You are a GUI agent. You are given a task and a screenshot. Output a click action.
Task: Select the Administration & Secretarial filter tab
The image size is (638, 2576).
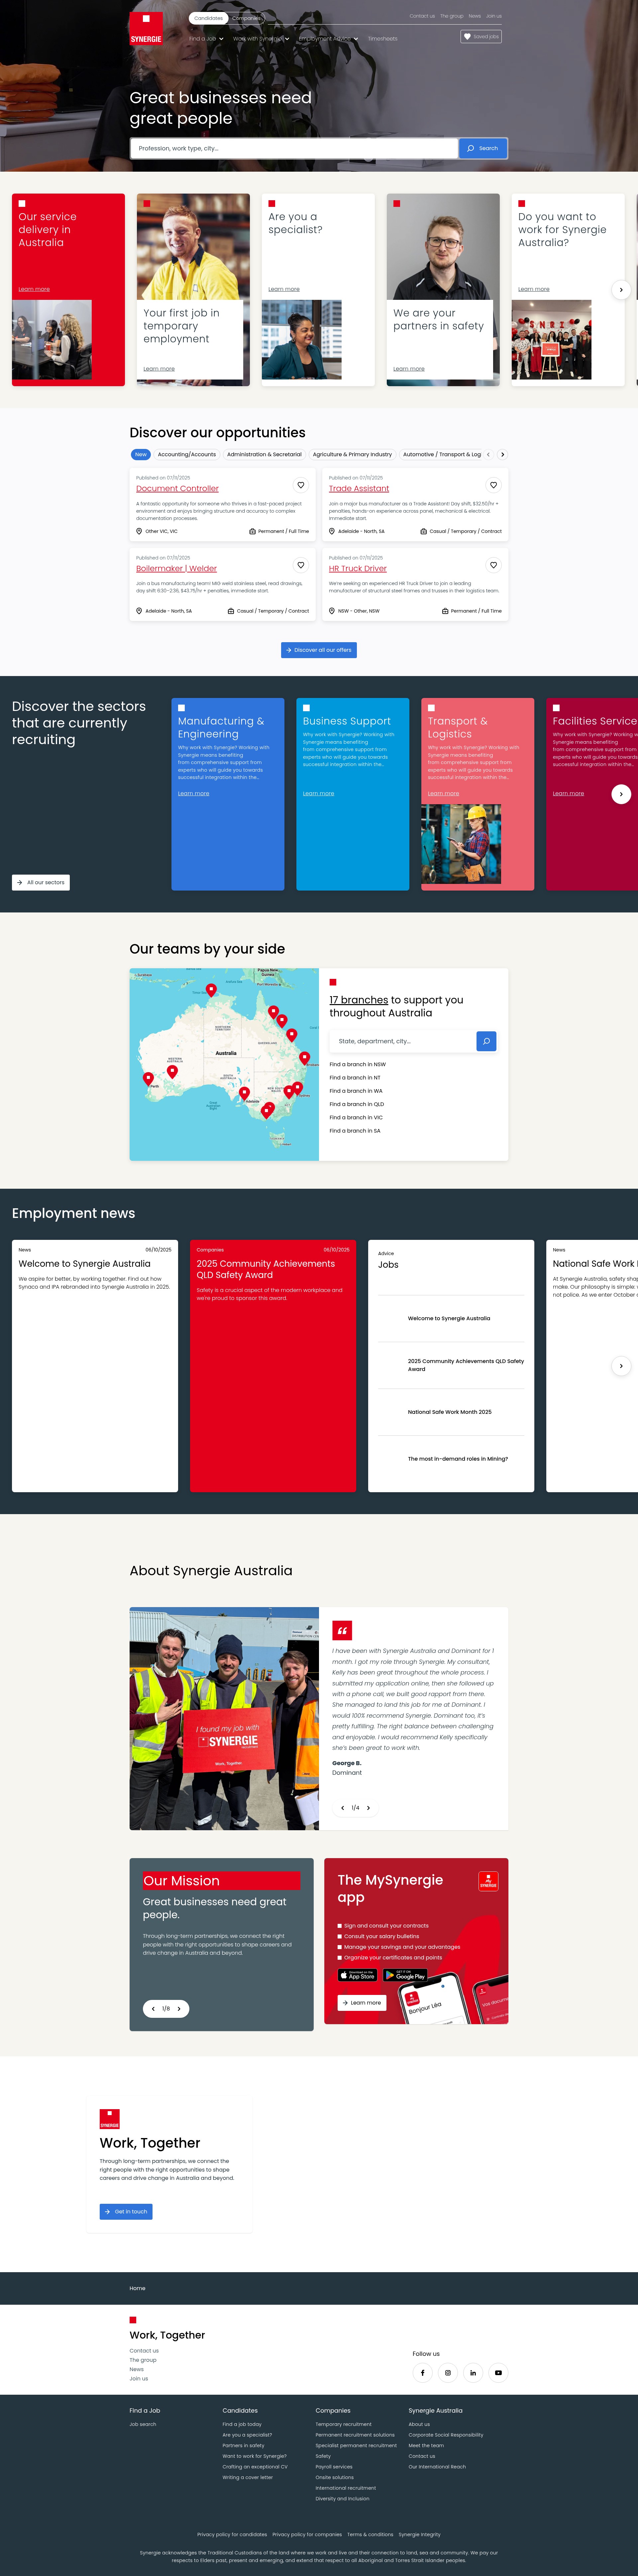(x=264, y=454)
